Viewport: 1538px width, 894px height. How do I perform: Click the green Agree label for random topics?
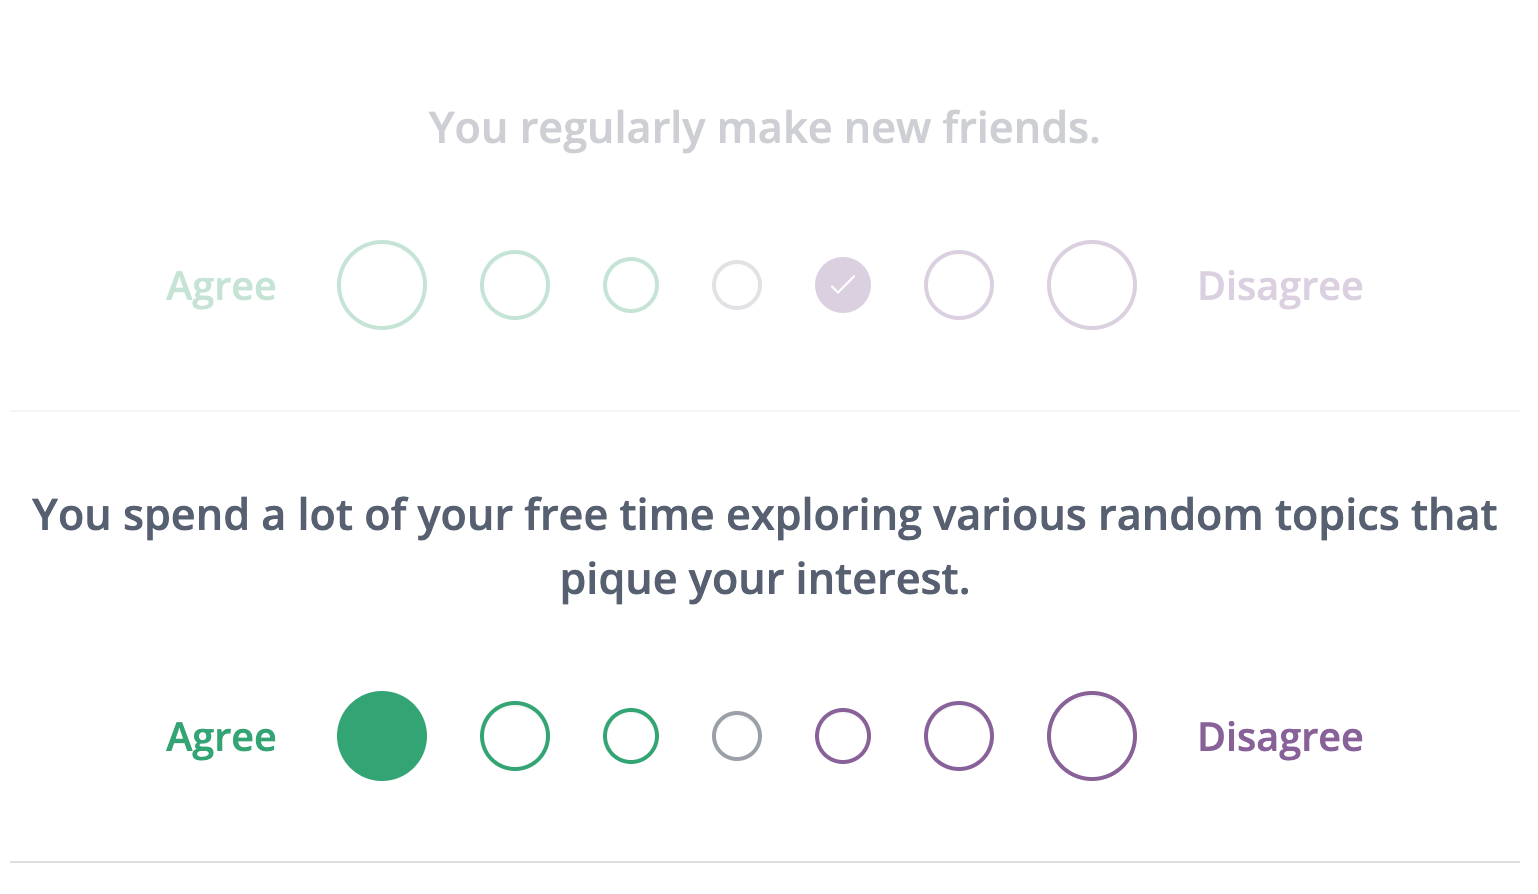point(221,737)
